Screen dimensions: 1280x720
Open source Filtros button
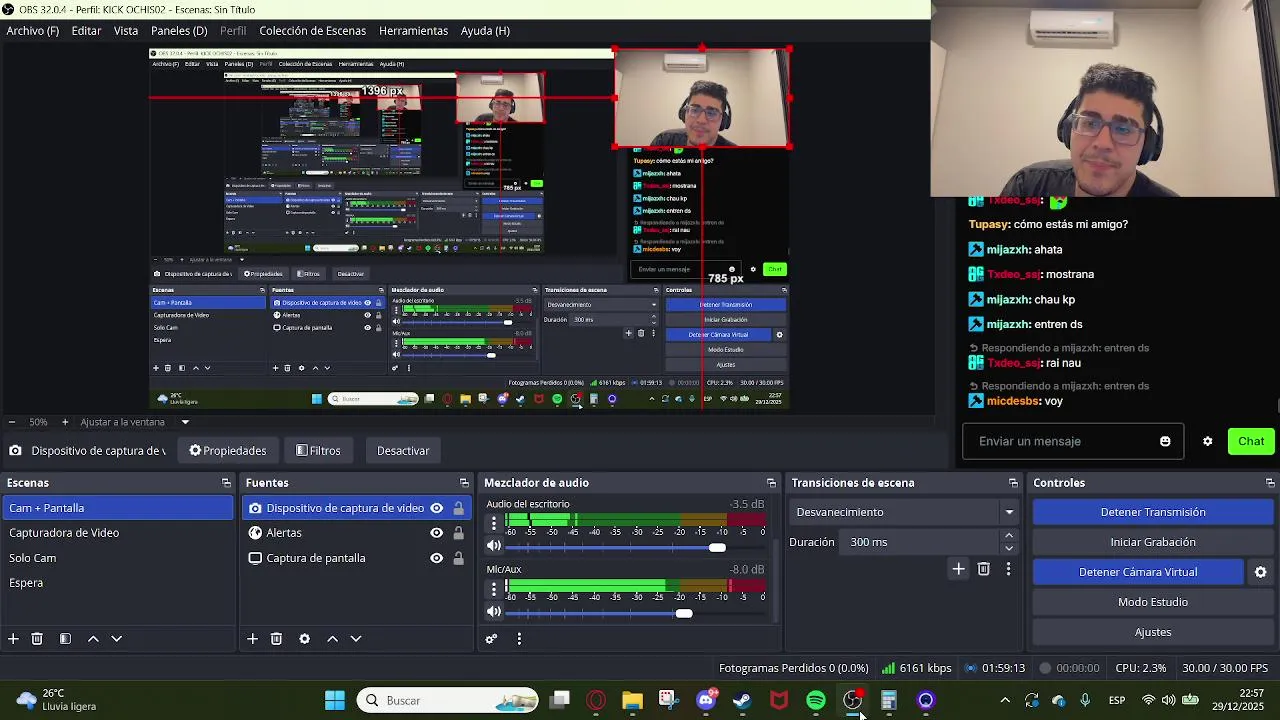click(318, 451)
